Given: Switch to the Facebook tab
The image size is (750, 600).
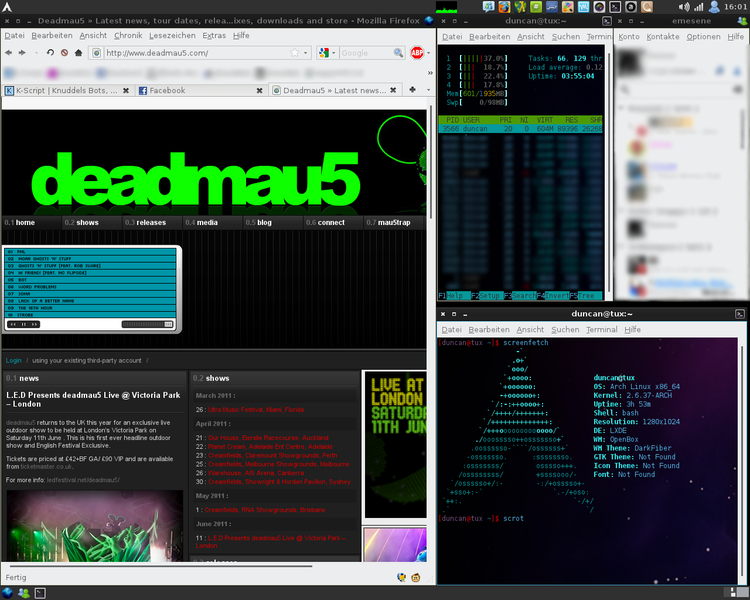Looking at the screenshot, I should 200,90.
